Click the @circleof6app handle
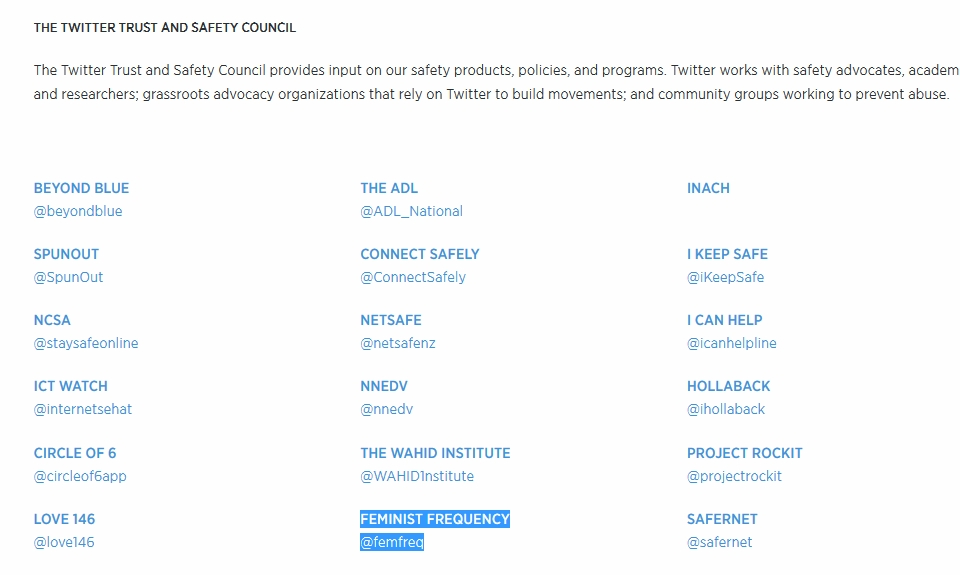 click(80, 476)
